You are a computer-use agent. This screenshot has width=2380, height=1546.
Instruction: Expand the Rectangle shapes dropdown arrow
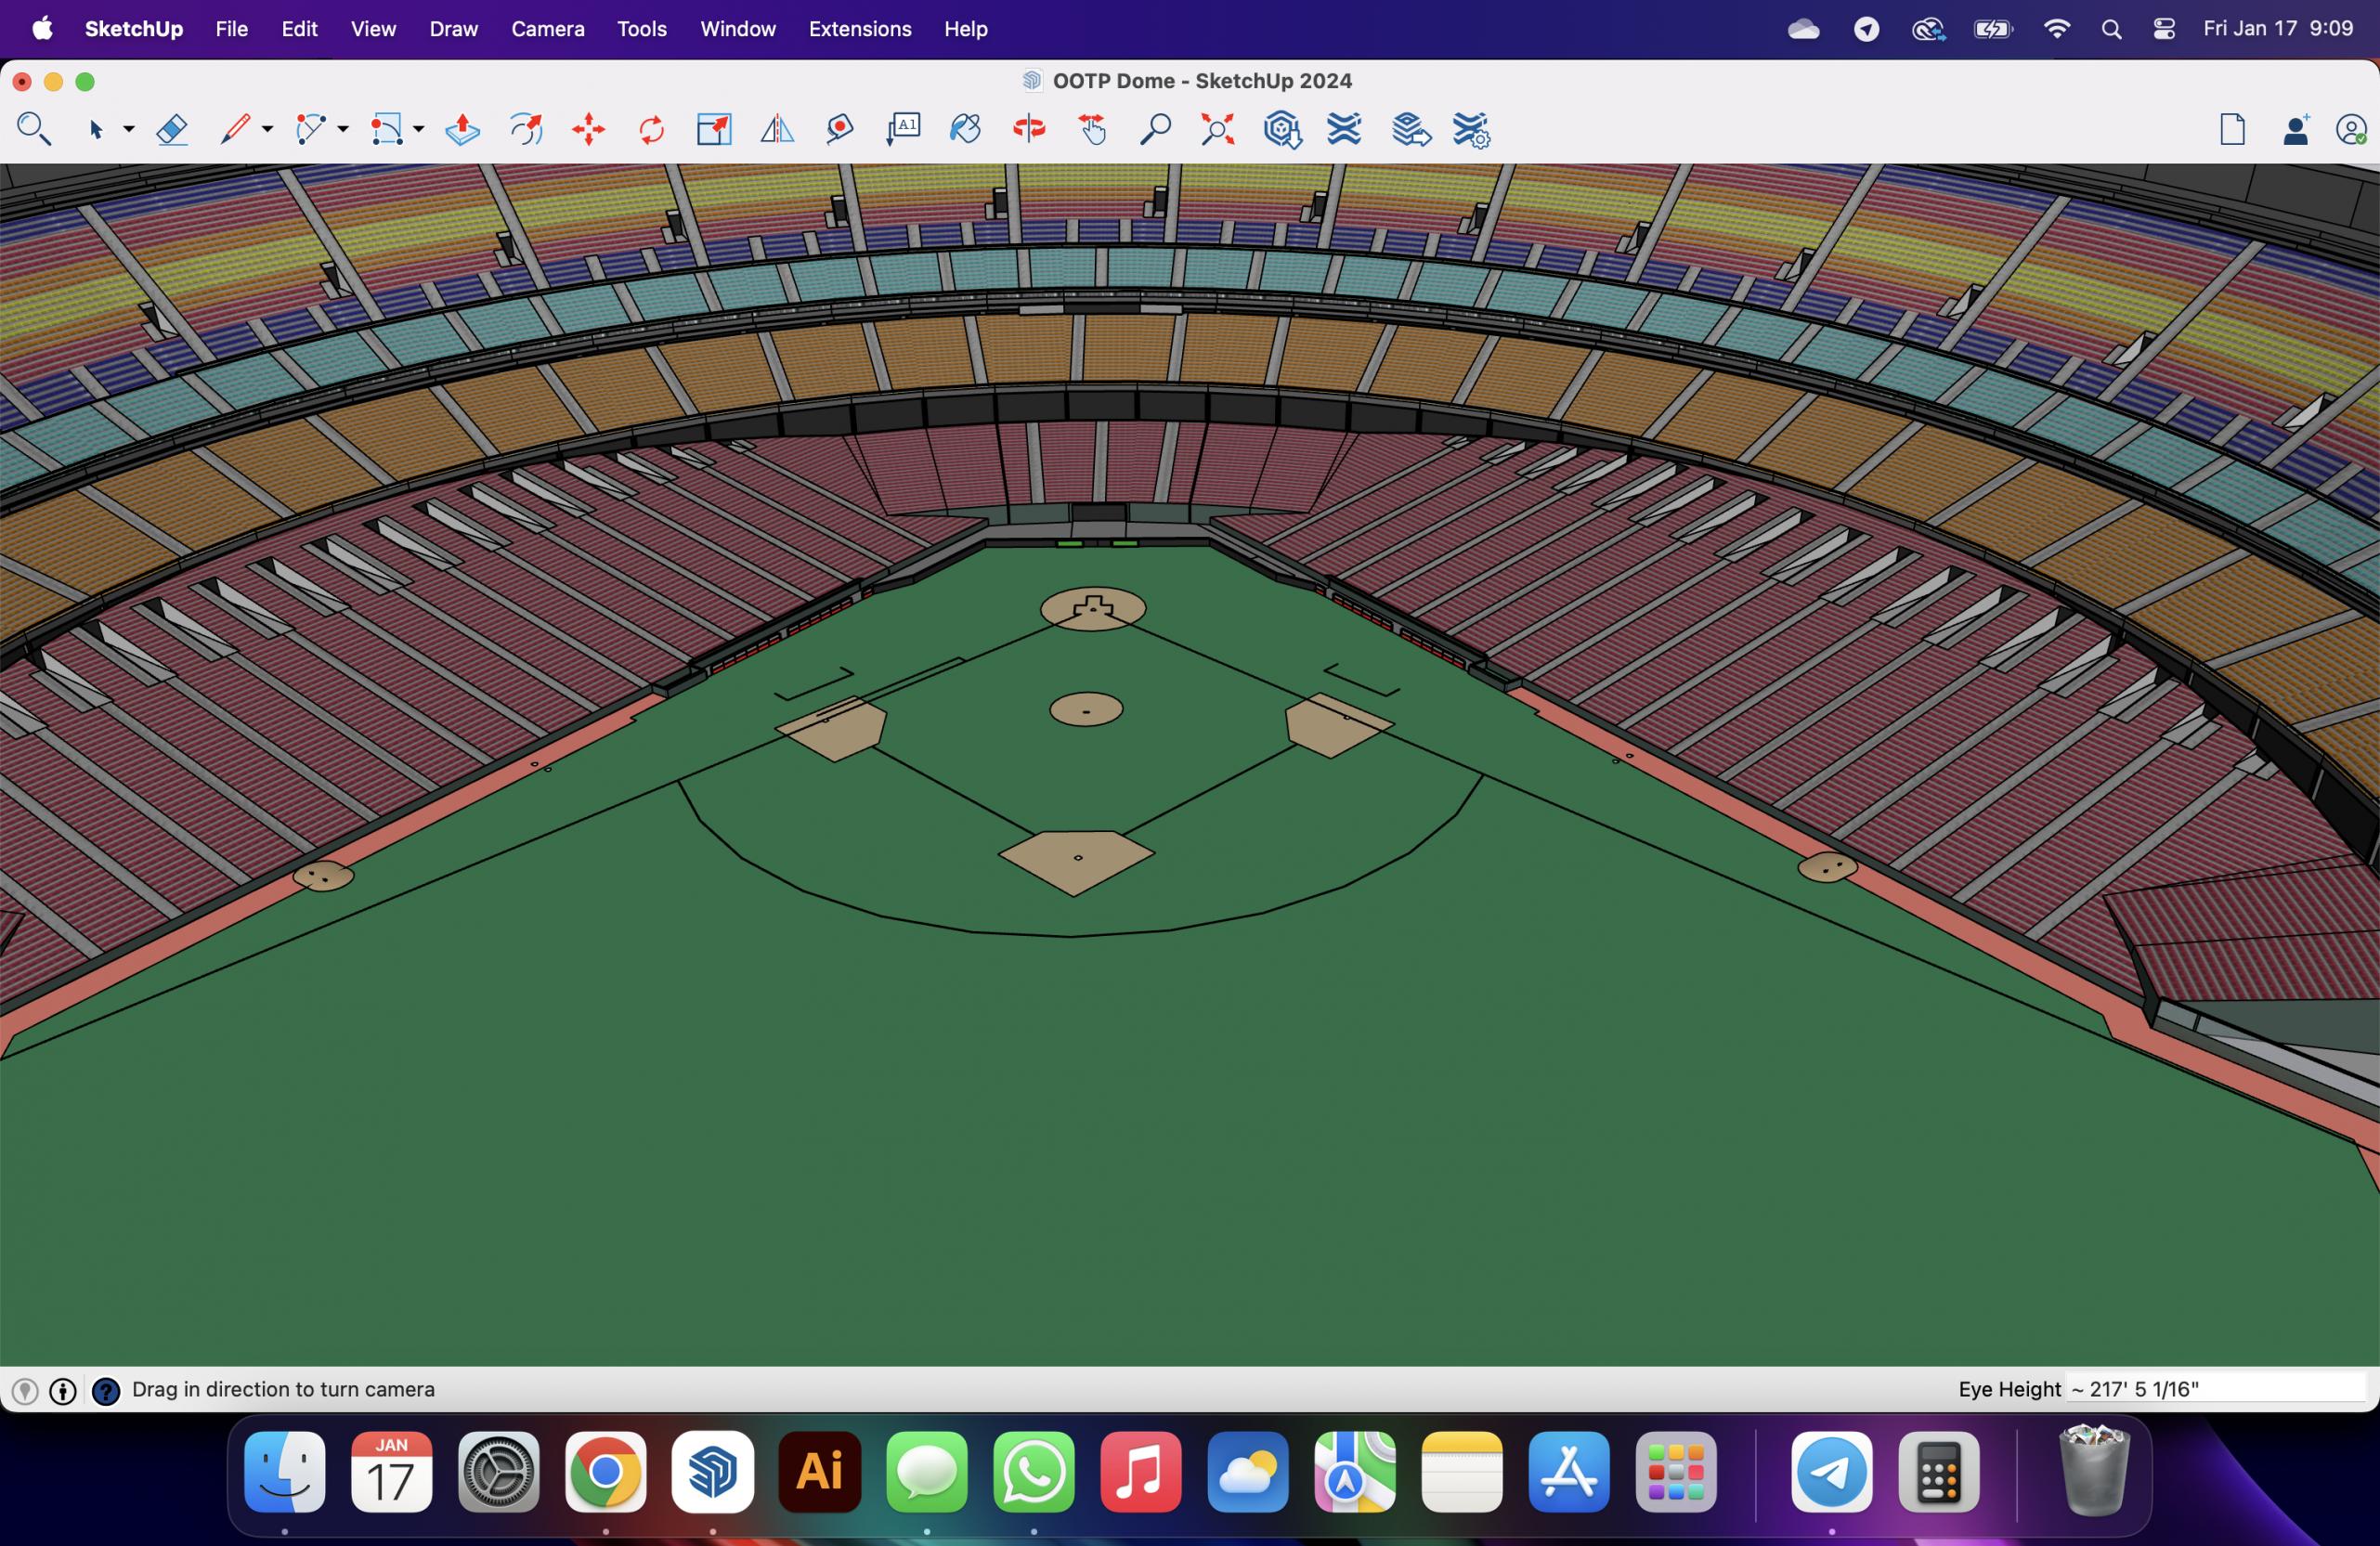click(419, 130)
